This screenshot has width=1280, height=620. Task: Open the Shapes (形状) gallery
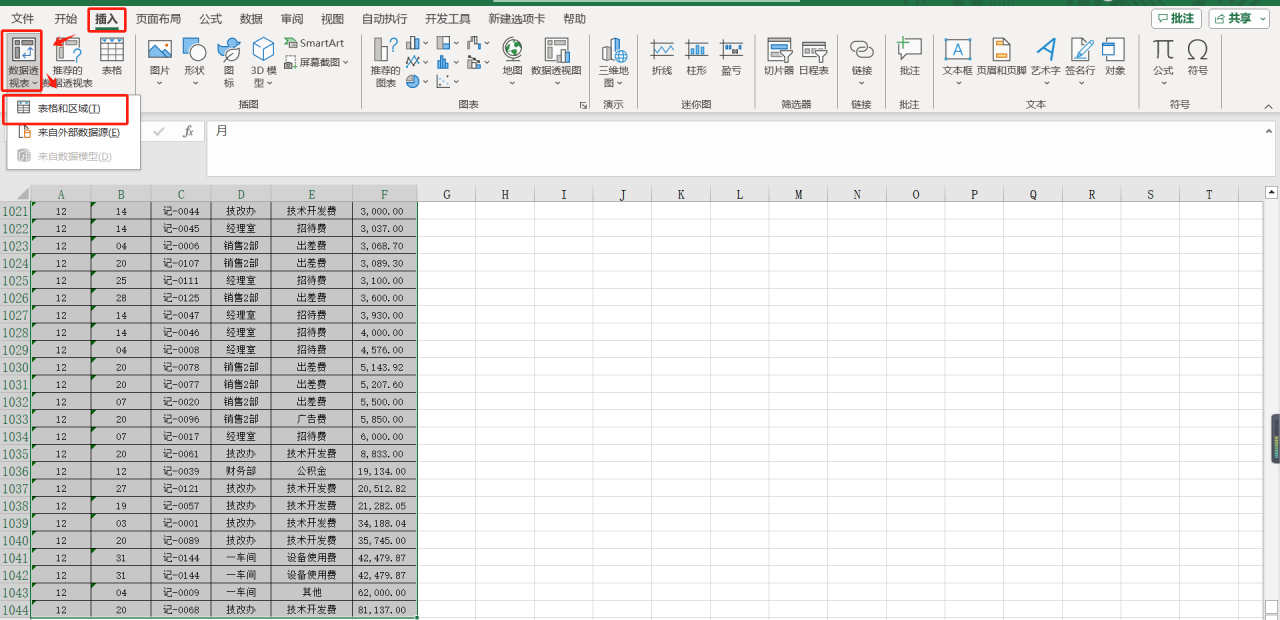coord(194,63)
